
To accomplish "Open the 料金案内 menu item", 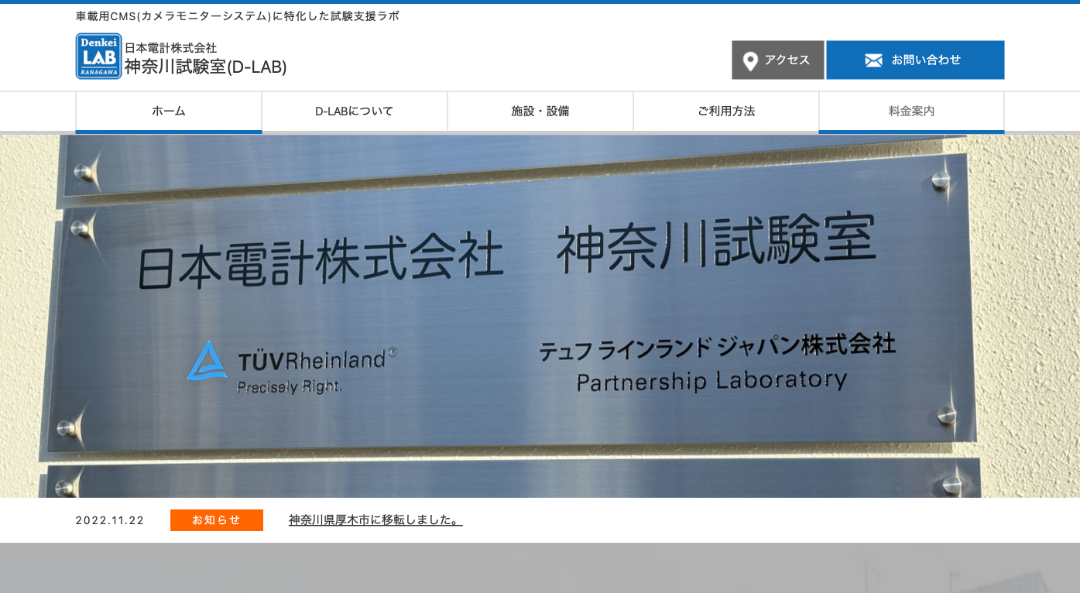I will click(911, 112).
